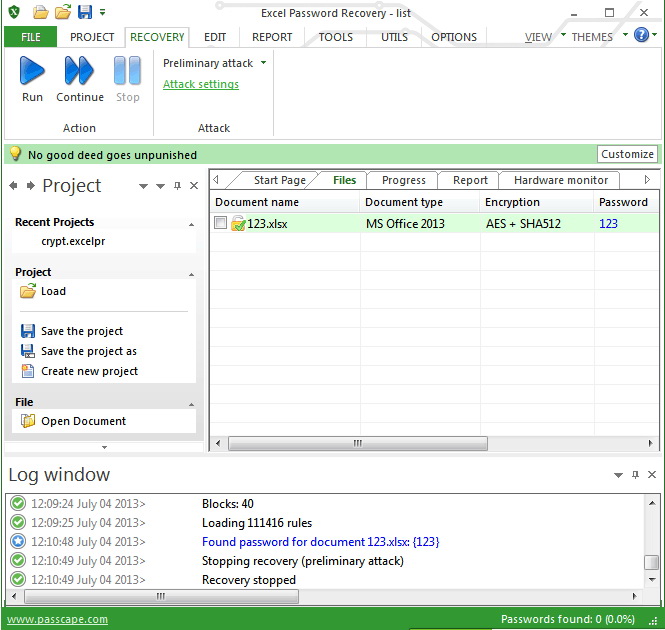Open the quick access toolbar customize arrow
Screen dimensions: 665x630
102,12
